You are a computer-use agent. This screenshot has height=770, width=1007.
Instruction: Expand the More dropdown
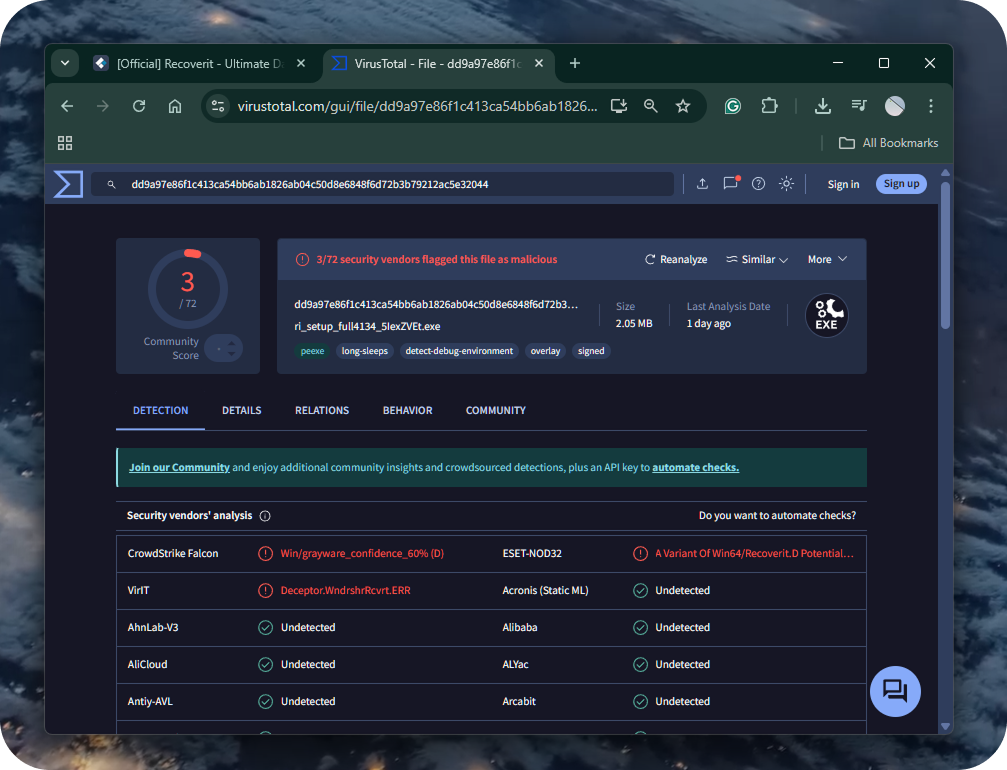[827, 259]
